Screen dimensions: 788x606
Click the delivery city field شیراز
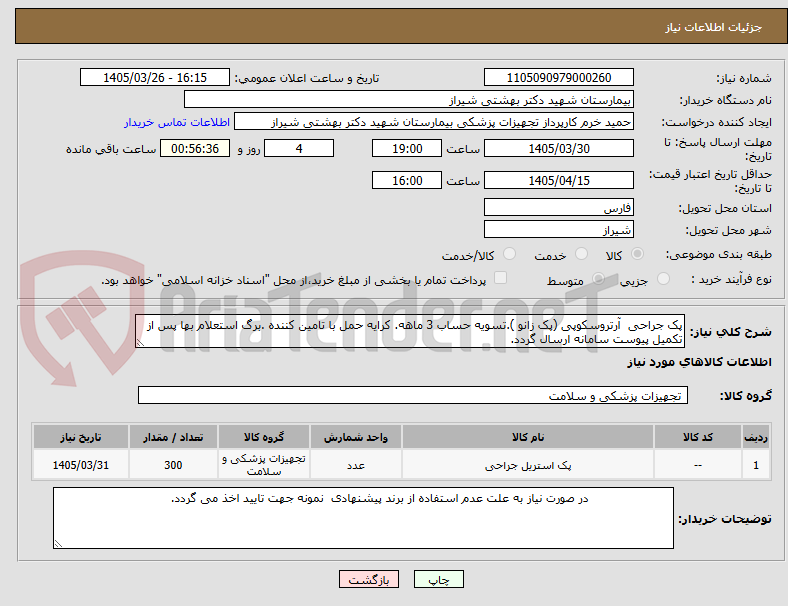559,230
